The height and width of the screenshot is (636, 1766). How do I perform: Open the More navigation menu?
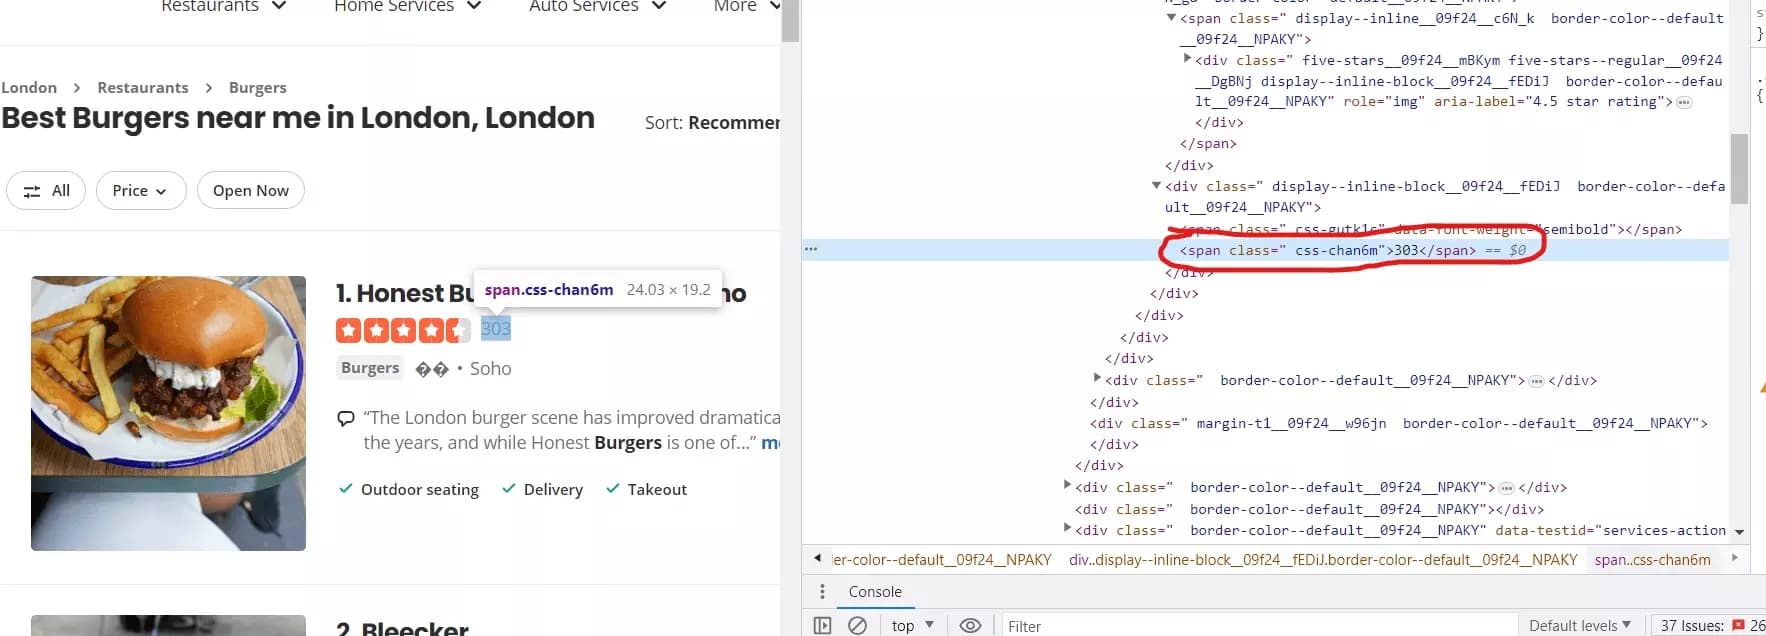click(747, 7)
